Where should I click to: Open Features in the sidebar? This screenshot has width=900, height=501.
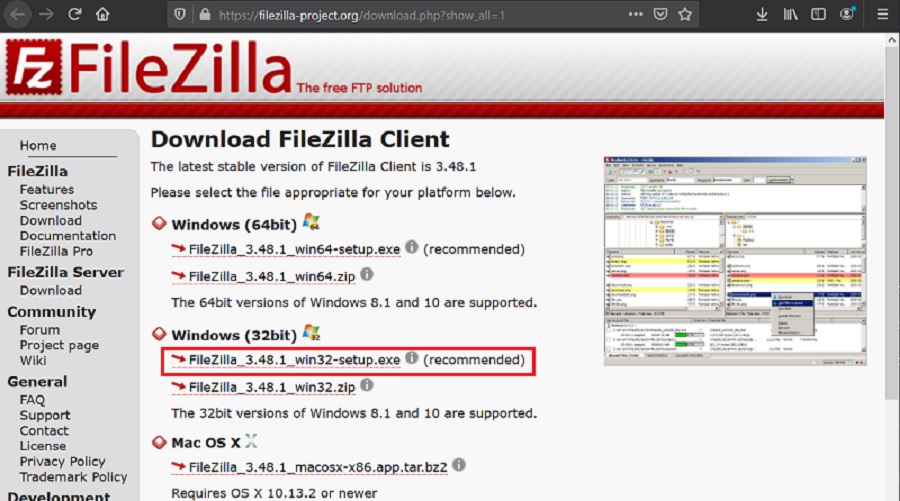tap(46, 189)
